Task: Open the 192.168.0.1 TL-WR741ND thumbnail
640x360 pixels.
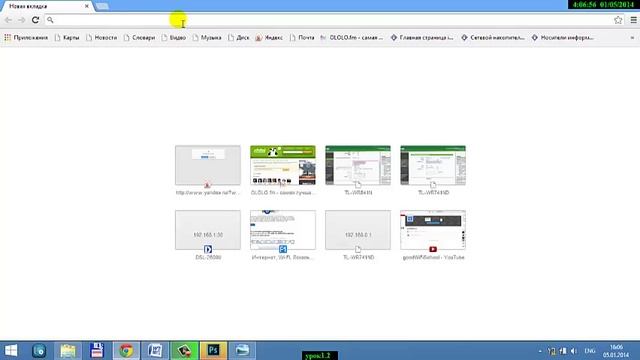Action: 358,230
